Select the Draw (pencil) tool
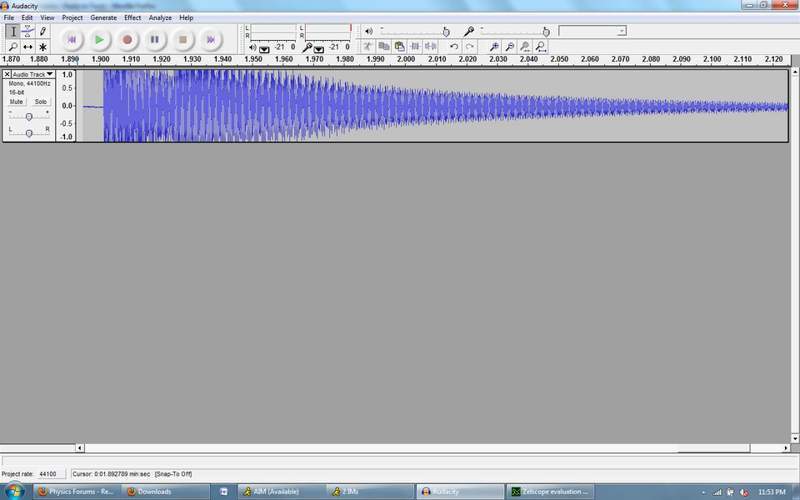 [x=43, y=32]
